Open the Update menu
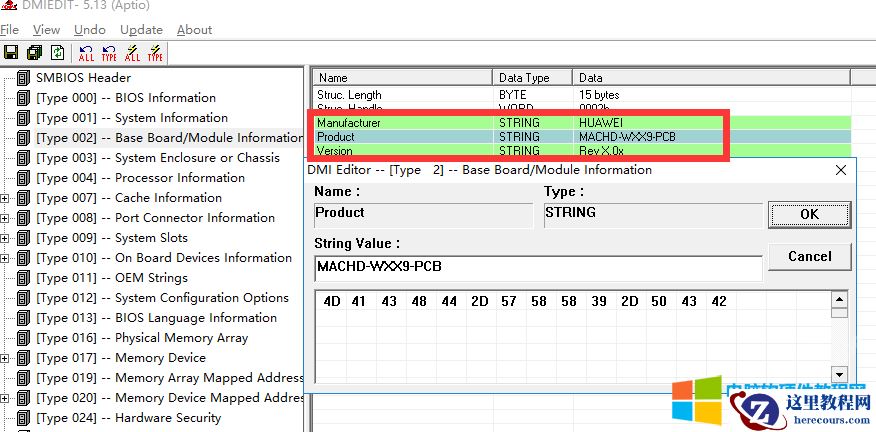 (141, 30)
